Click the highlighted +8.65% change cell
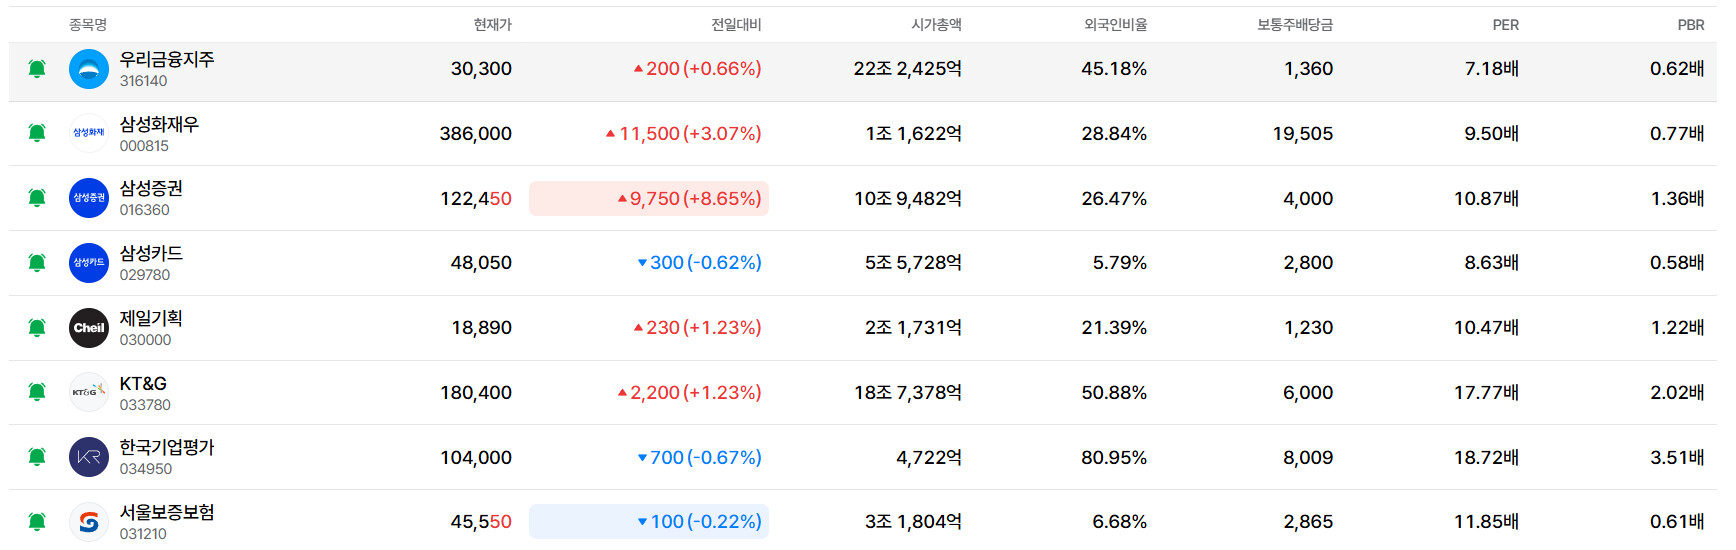 (649, 198)
